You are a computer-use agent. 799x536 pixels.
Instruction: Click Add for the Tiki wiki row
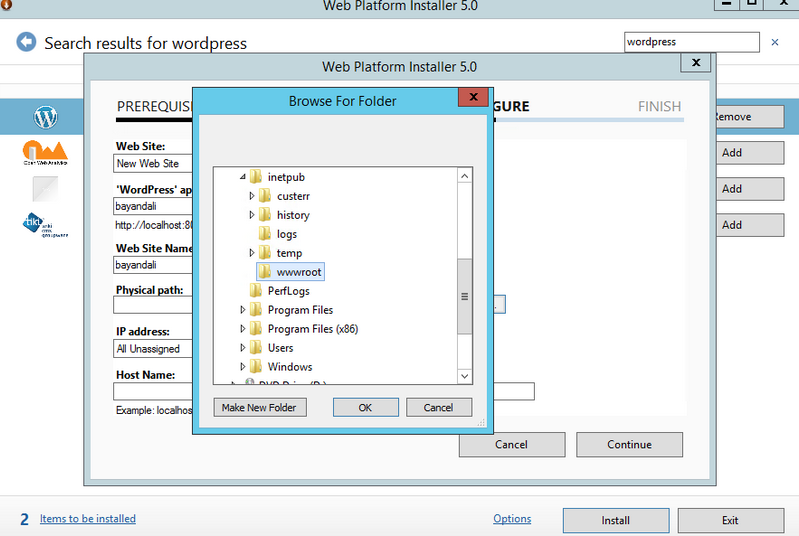tap(750, 225)
